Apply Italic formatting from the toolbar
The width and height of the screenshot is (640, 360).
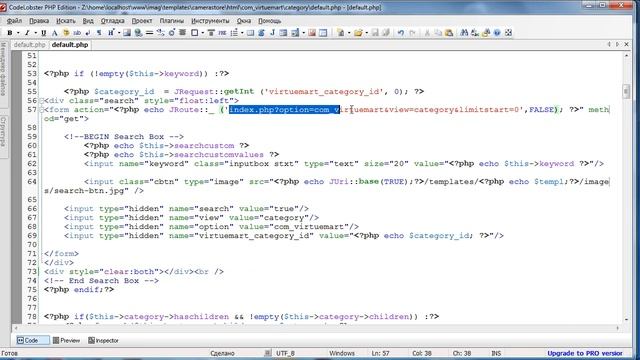tap(27, 33)
